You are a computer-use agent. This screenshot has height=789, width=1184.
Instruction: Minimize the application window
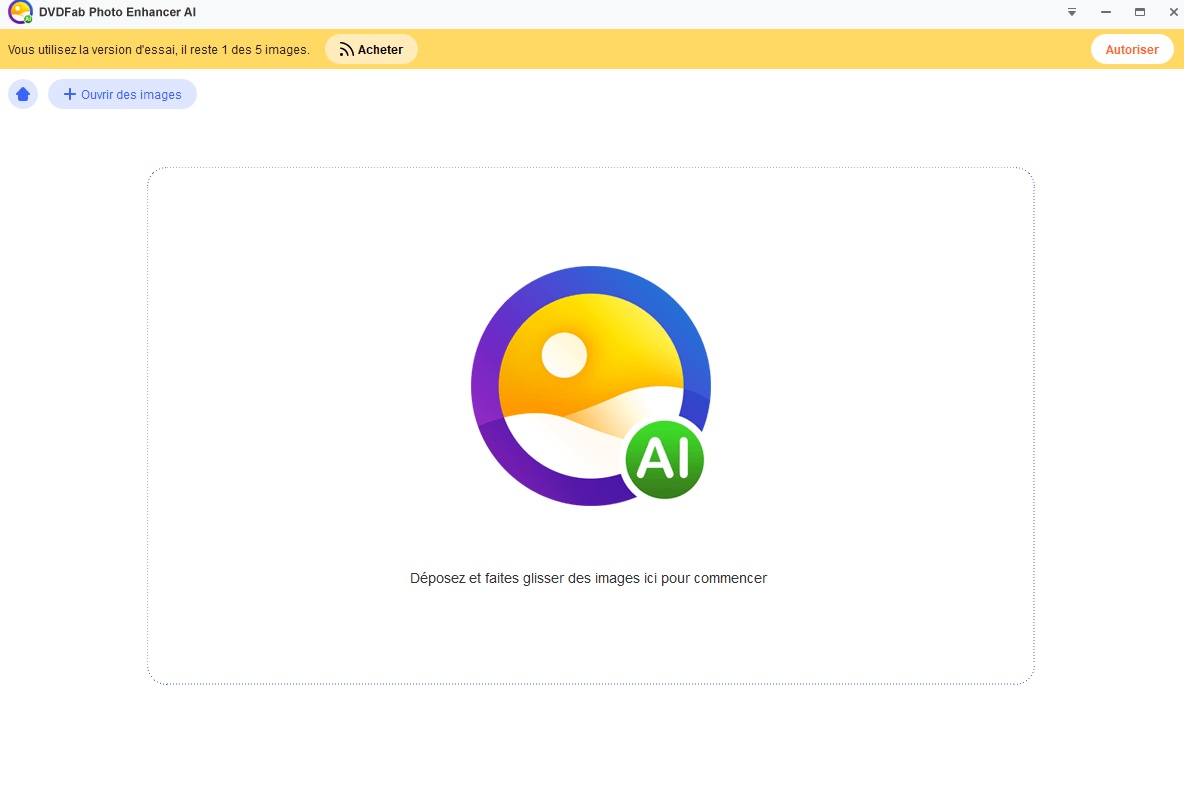click(x=1105, y=12)
